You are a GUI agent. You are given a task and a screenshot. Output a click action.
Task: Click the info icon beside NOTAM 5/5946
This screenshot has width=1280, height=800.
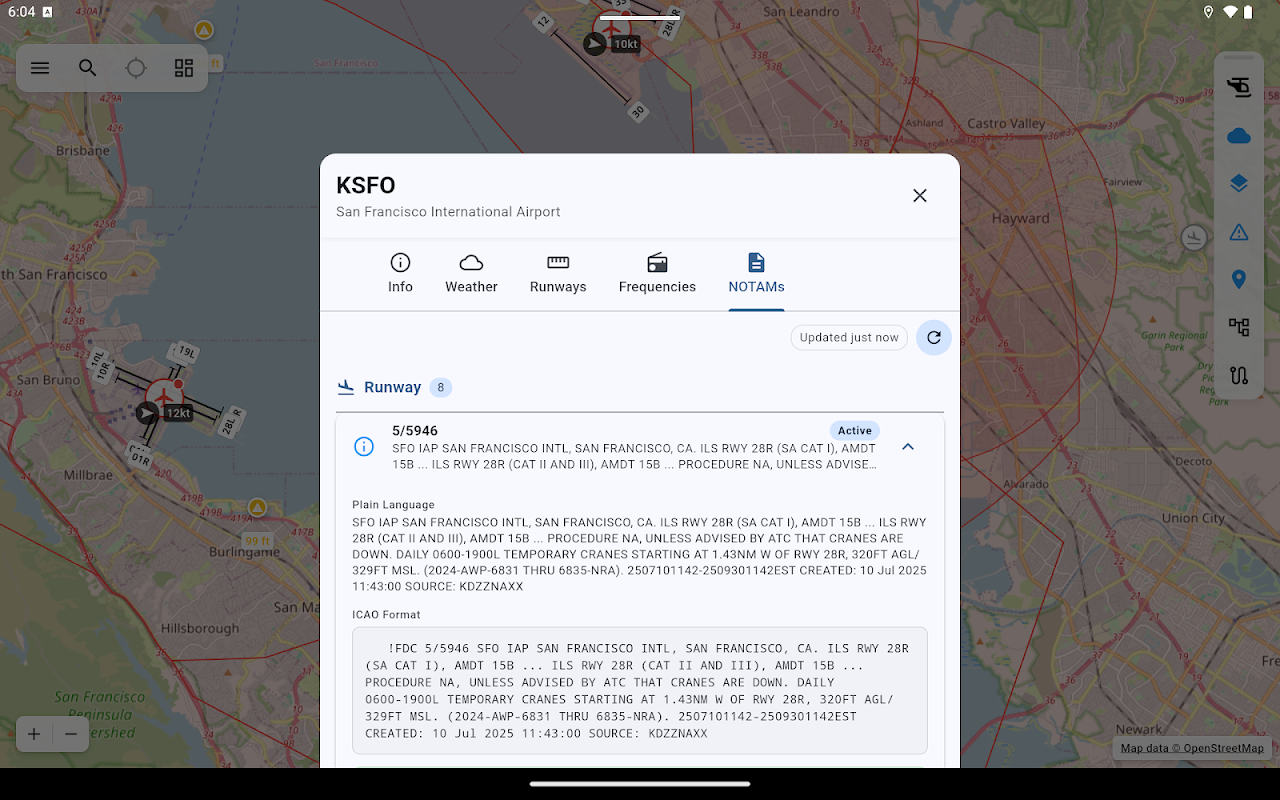coord(364,447)
